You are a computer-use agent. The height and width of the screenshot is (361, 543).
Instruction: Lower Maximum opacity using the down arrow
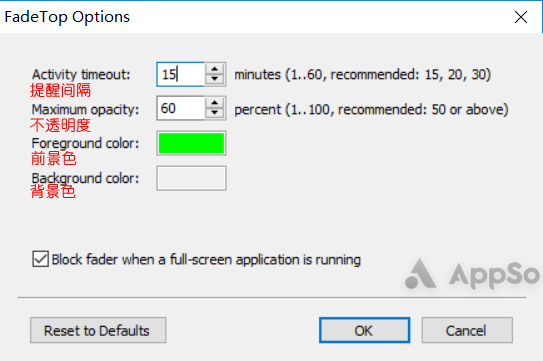pos(215,113)
